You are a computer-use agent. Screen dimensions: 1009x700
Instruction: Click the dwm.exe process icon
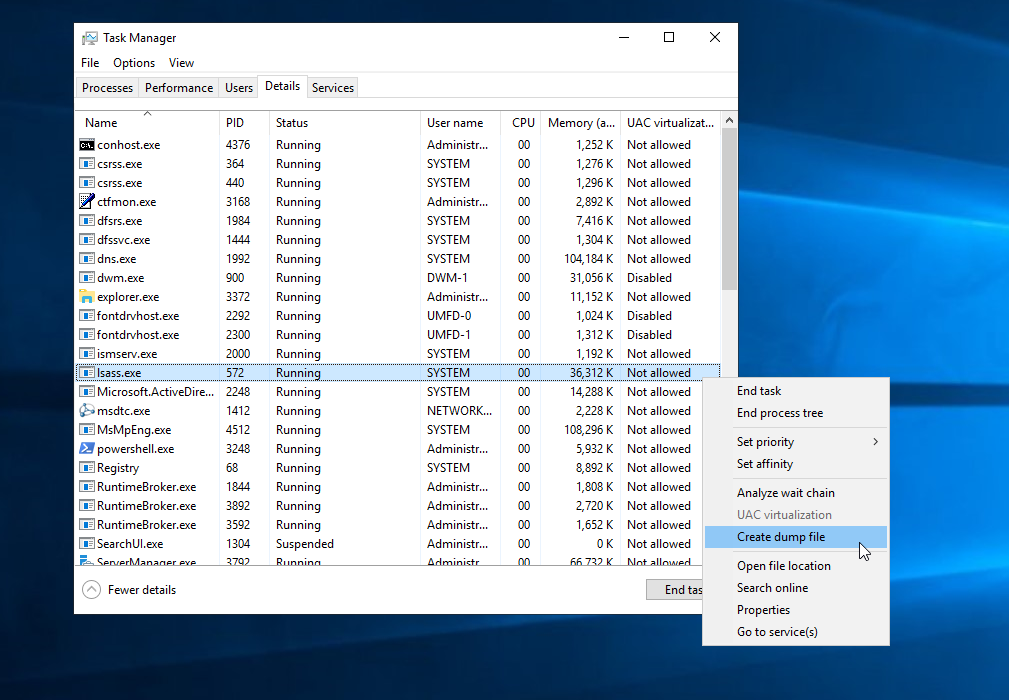(87, 278)
